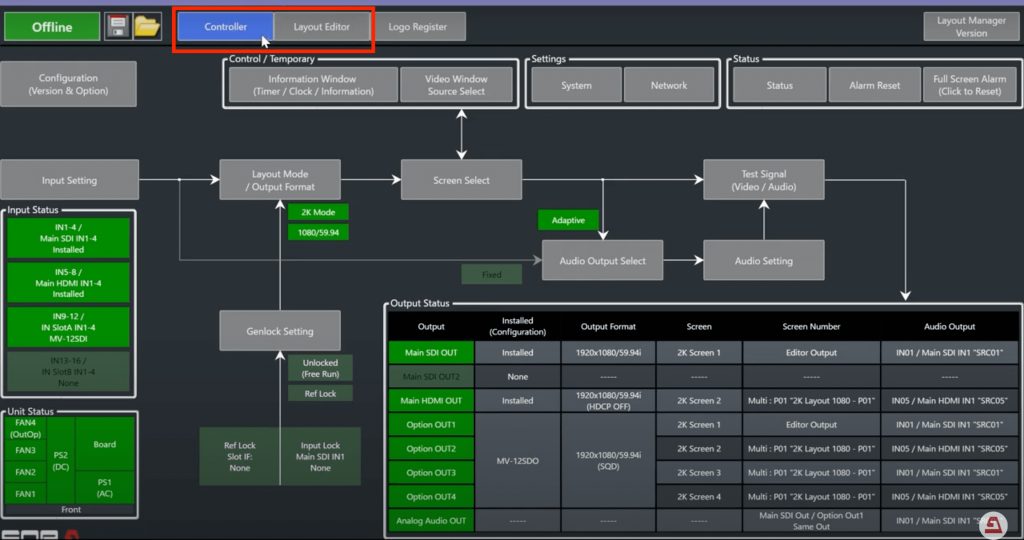
Task: Open Layout Mode / Output Format
Action: [x=281, y=180]
